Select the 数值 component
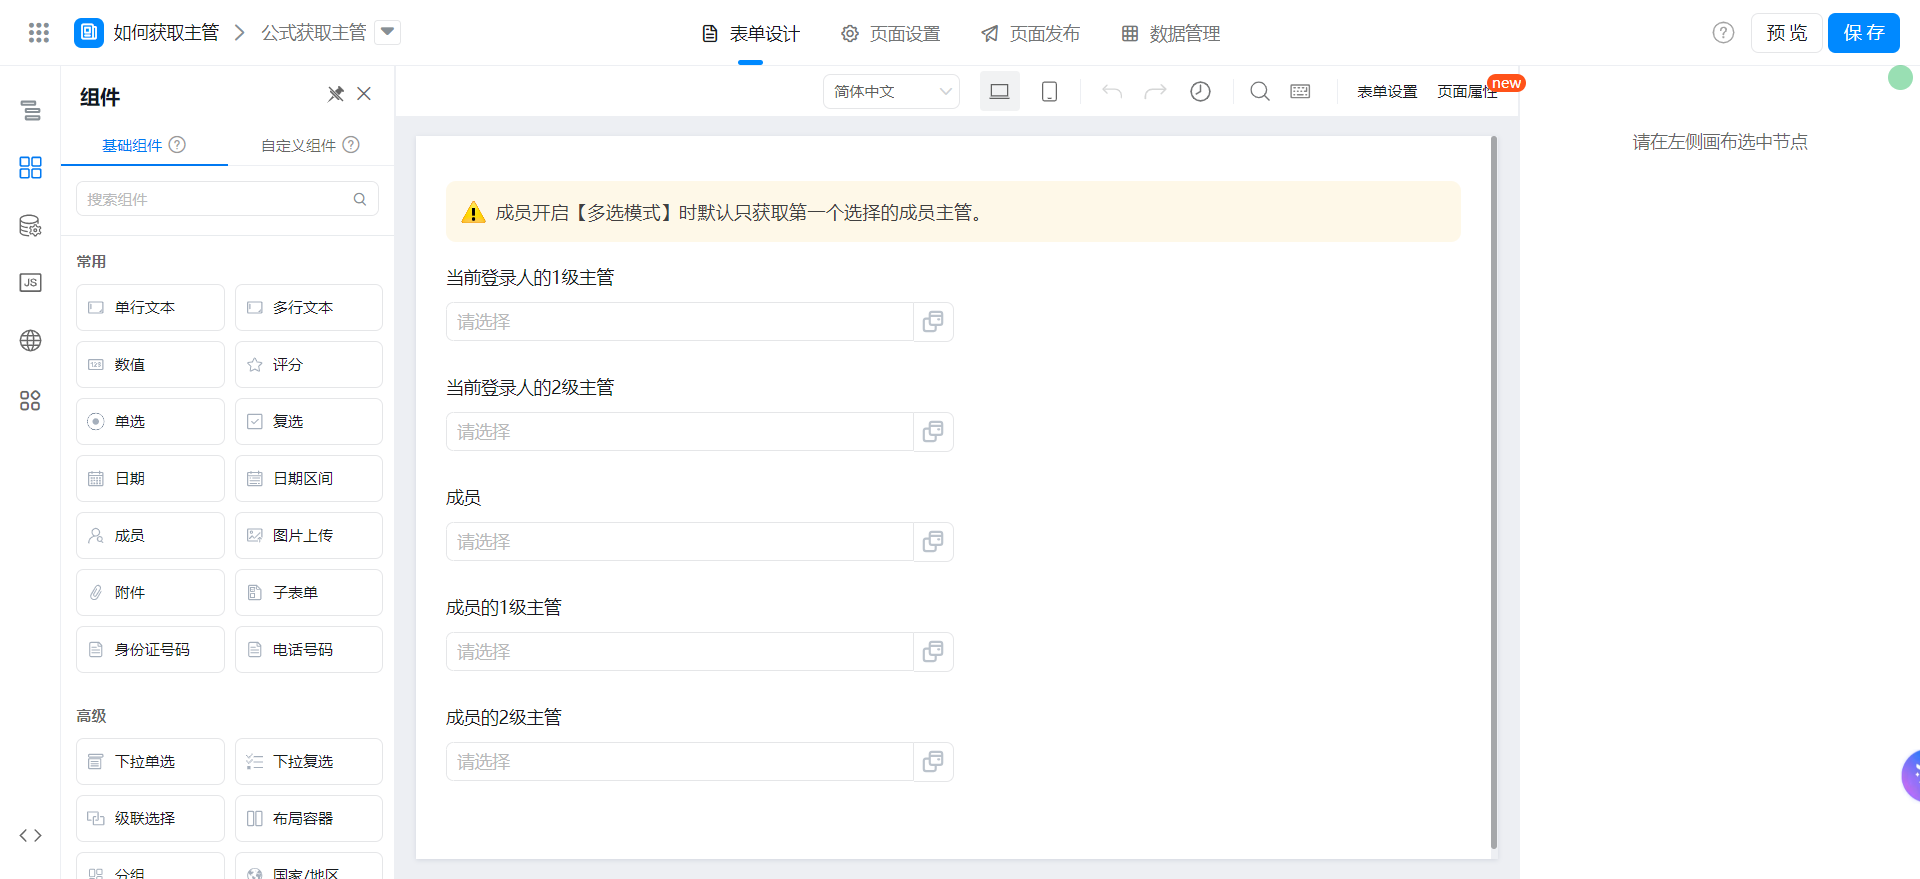This screenshot has width=1920, height=879. coord(150,365)
